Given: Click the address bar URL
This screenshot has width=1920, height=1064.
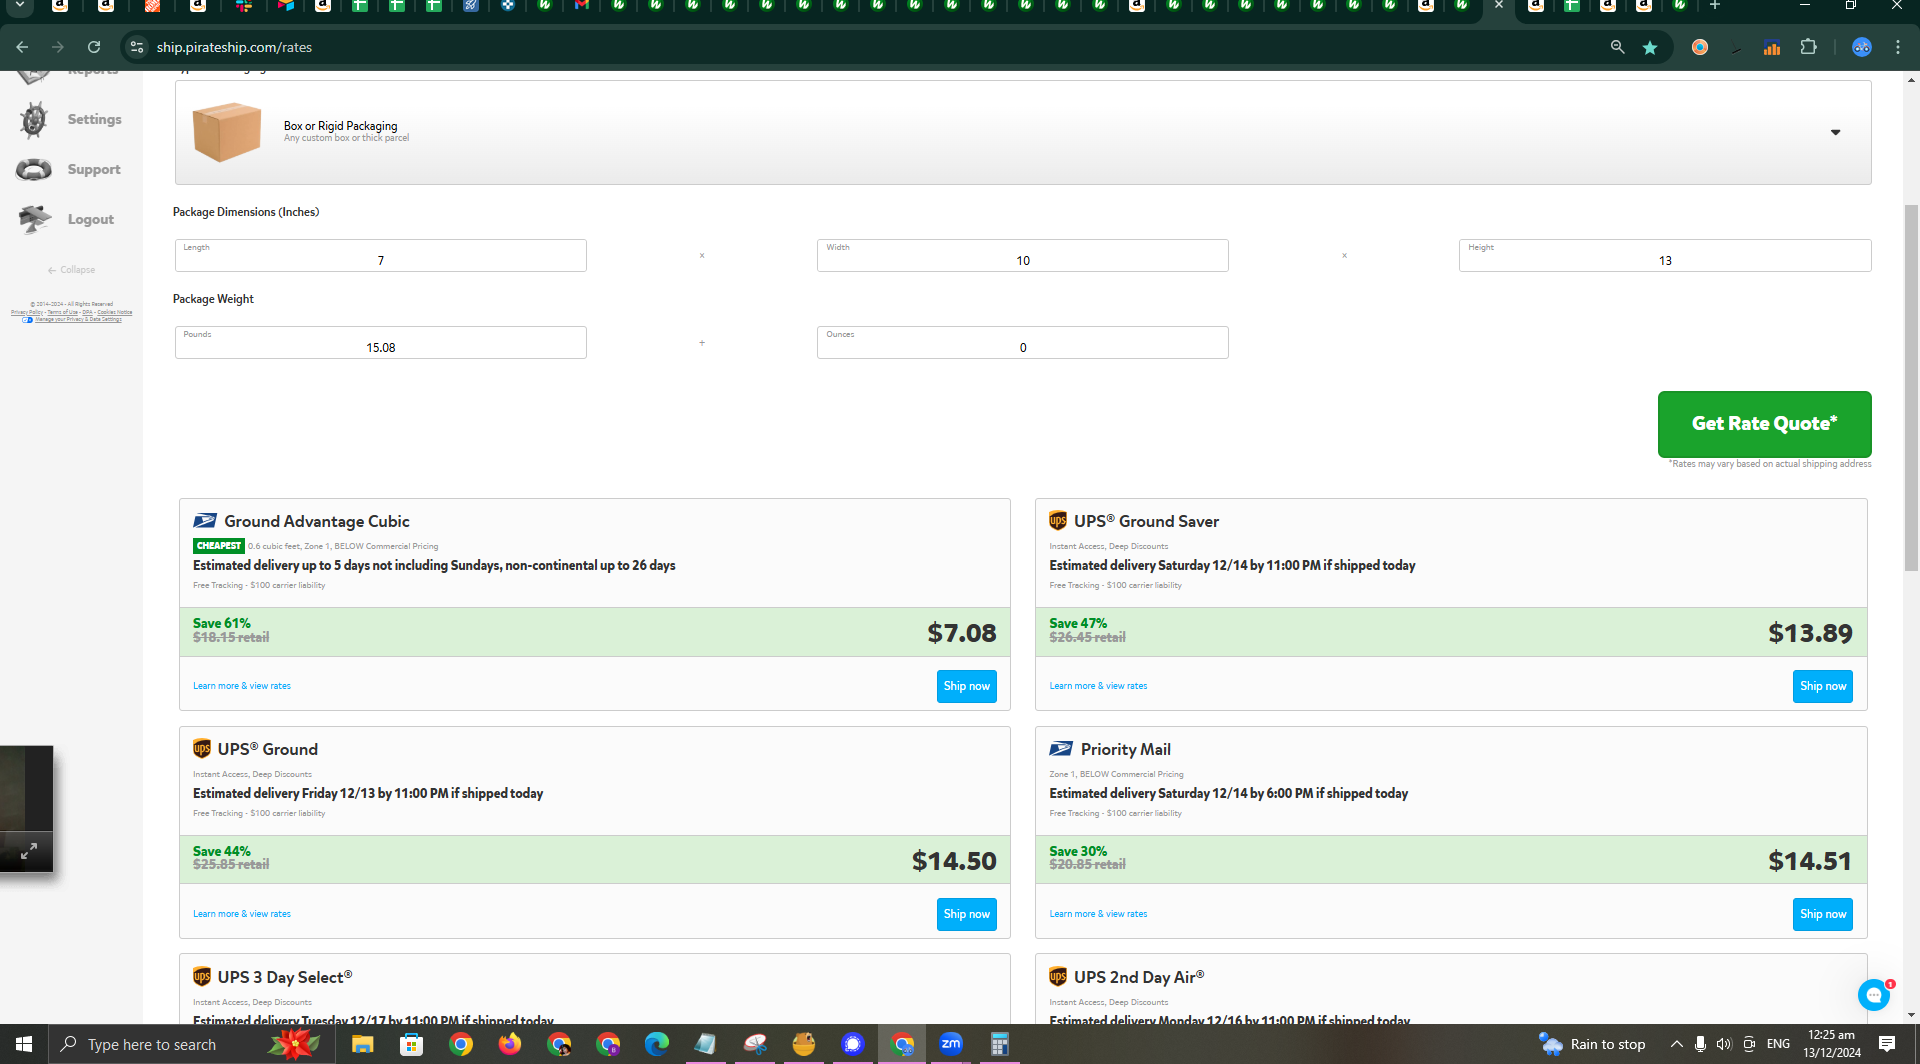Looking at the screenshot, I should click(234, 47).
